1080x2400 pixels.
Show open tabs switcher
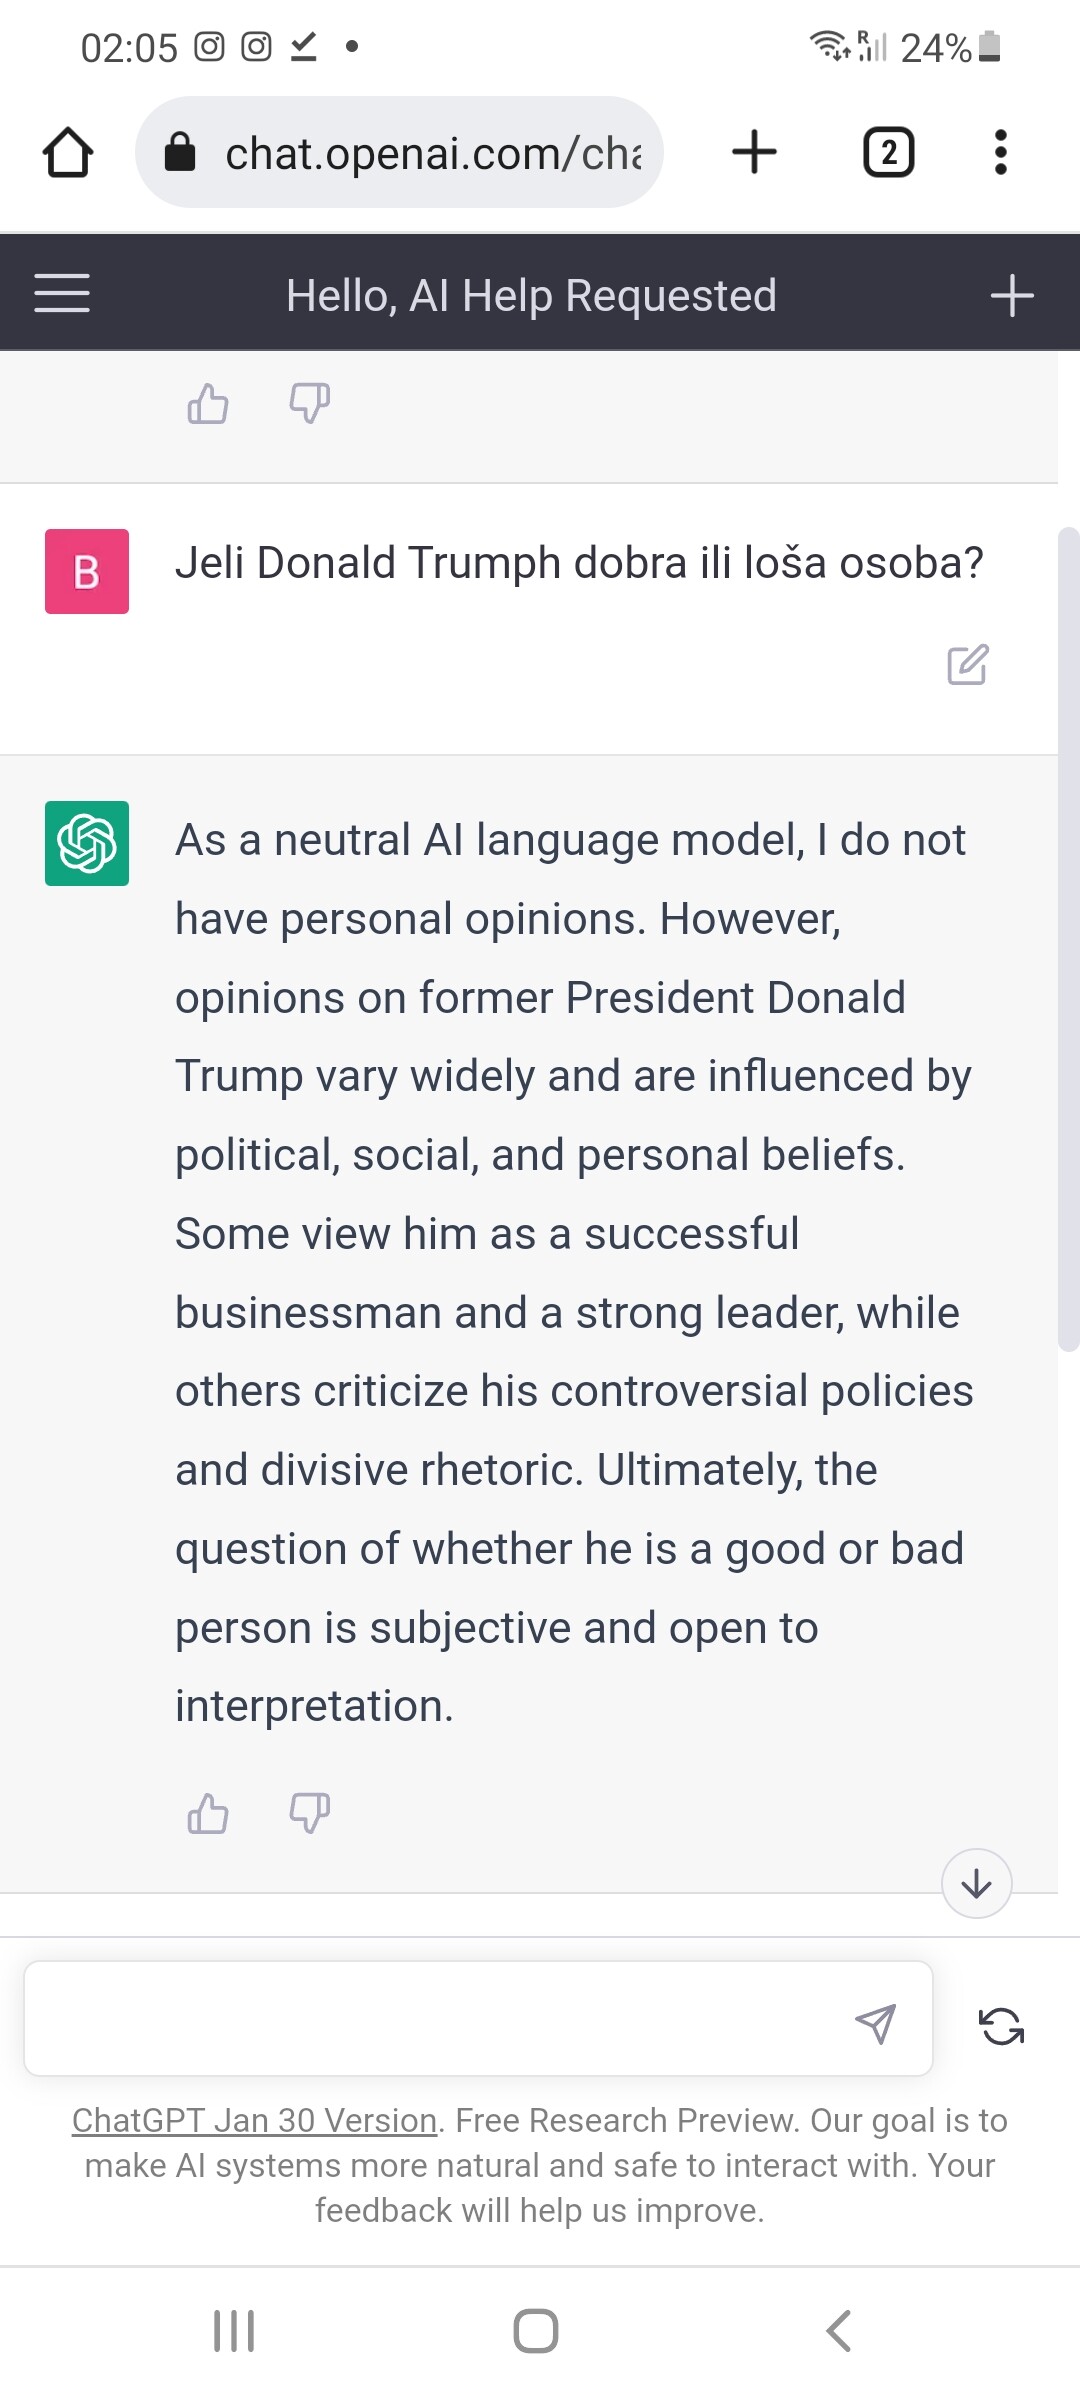tap(888, 153)
